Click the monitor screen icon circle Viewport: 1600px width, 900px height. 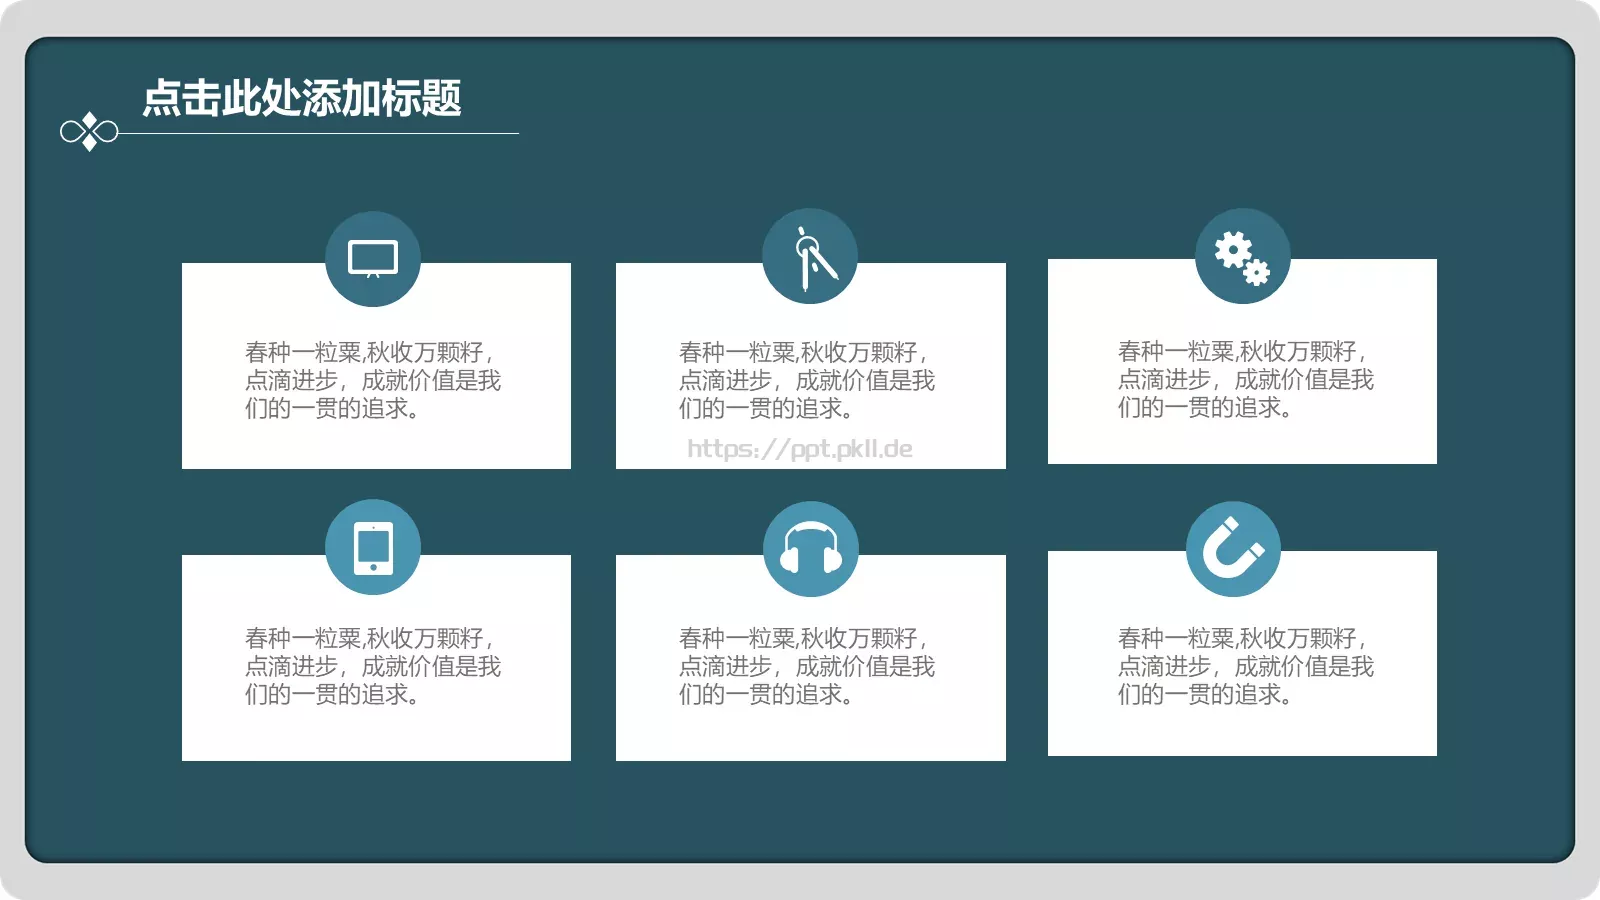coord(373,259)
